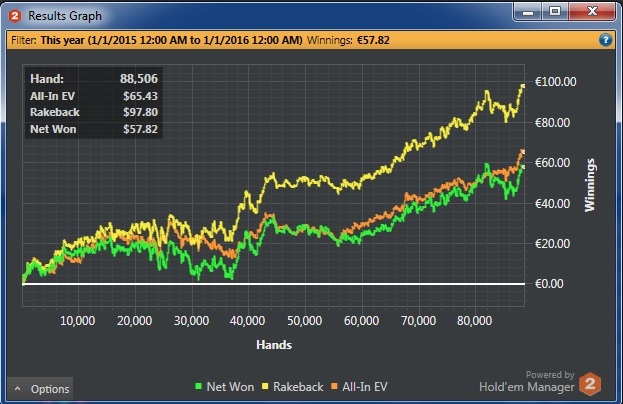The height and width of the screenshot is (404, 623).
Task: Click the €100.00 axis label
Action: pyautogui.click(x=555, y=82)
